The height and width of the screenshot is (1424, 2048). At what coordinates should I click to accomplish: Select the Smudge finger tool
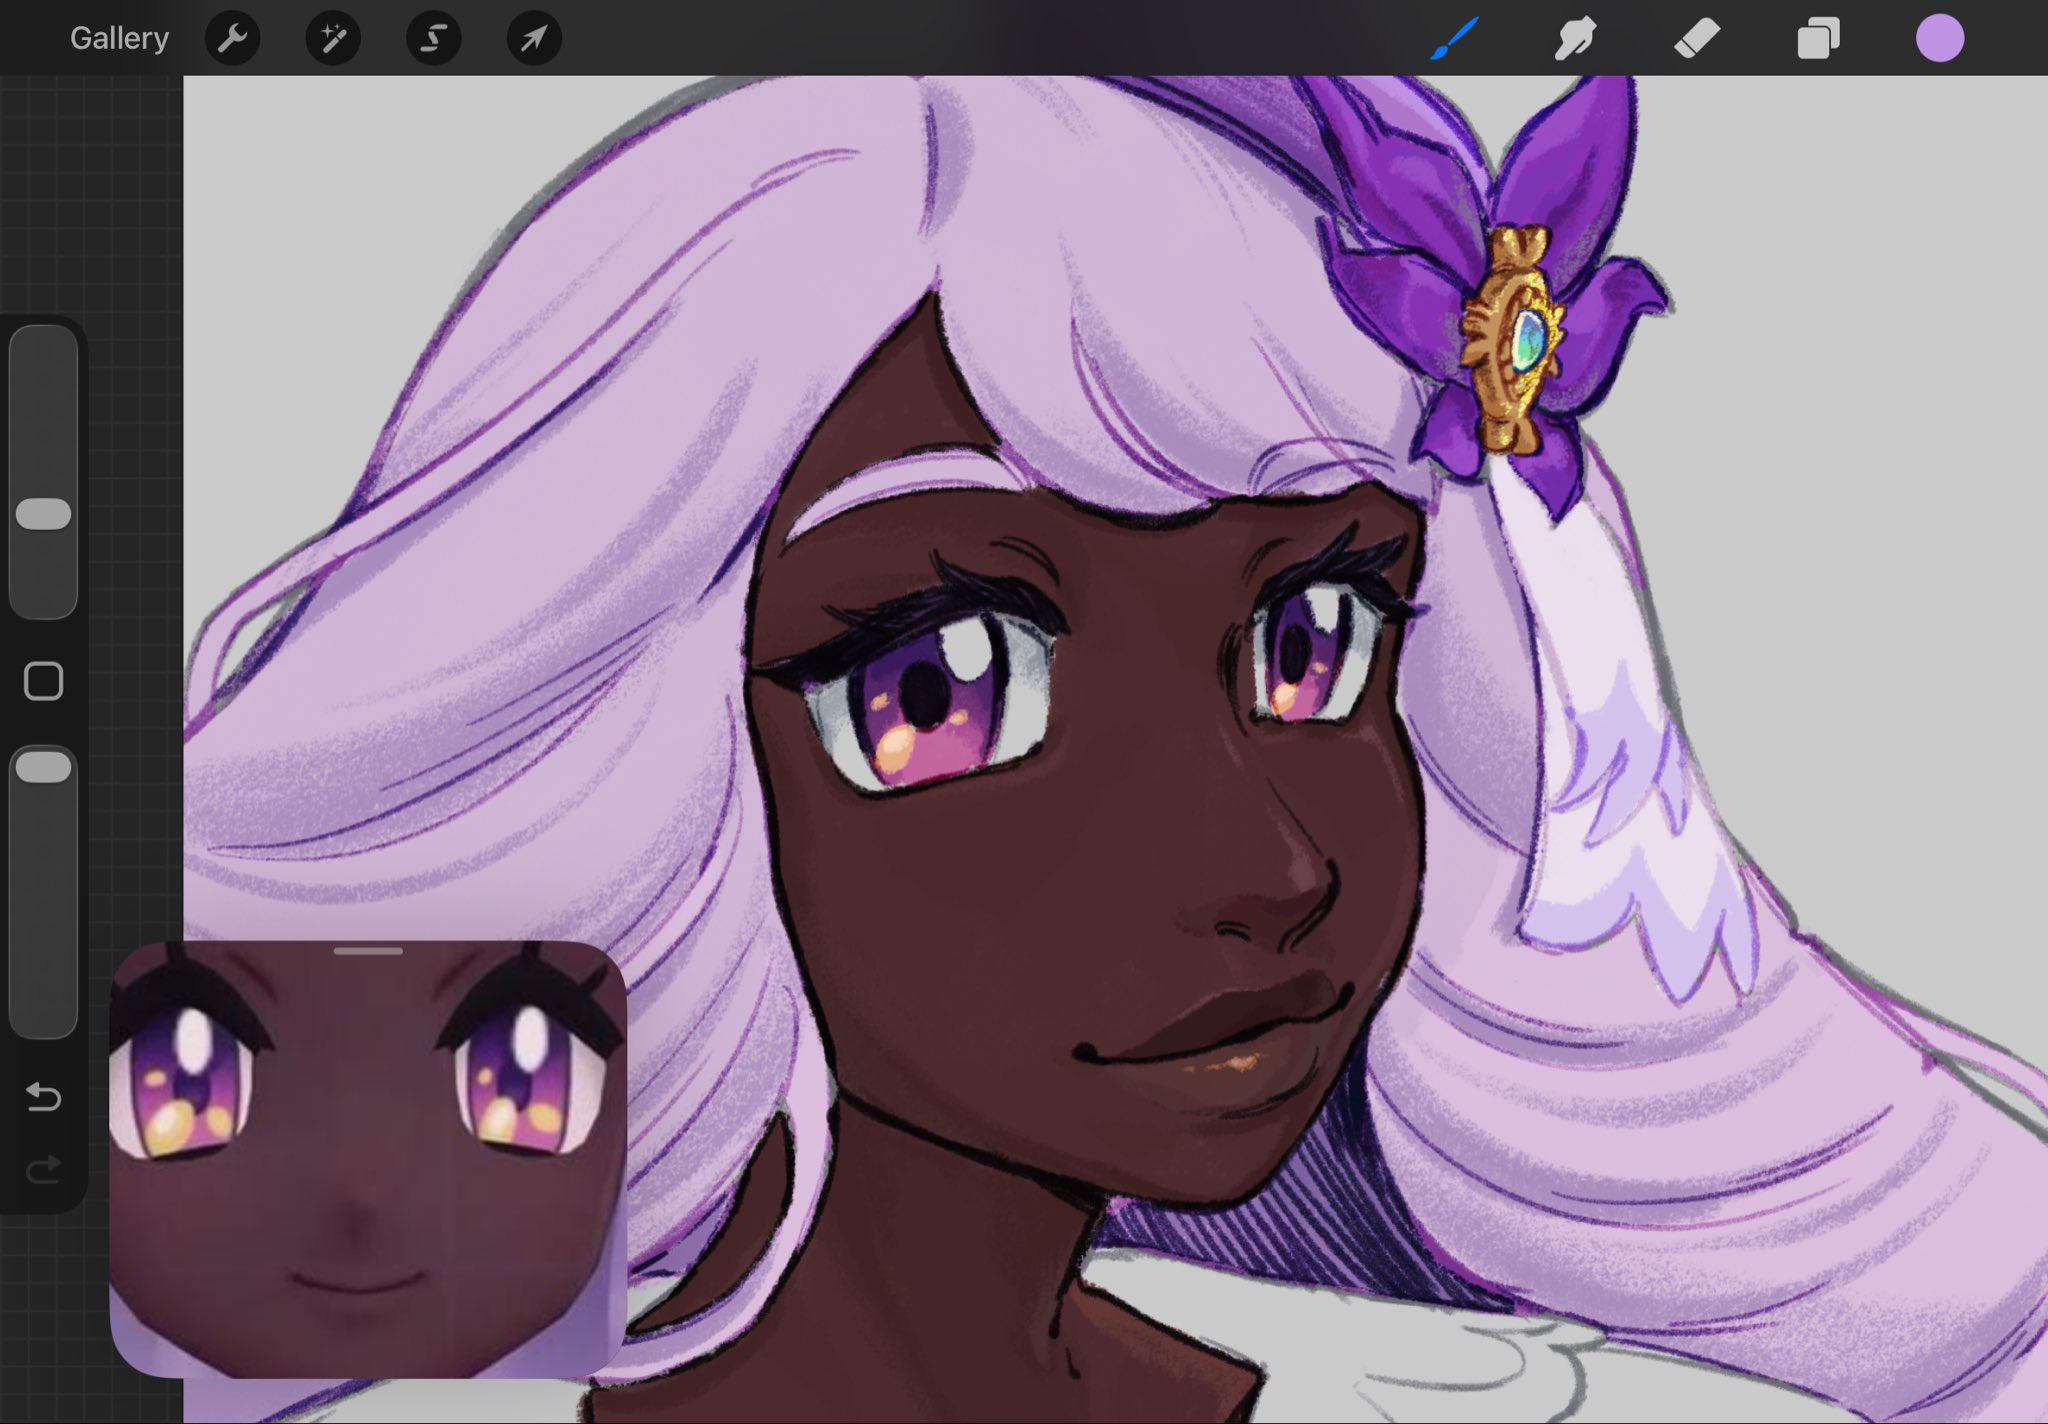[x=1575, y=38]
